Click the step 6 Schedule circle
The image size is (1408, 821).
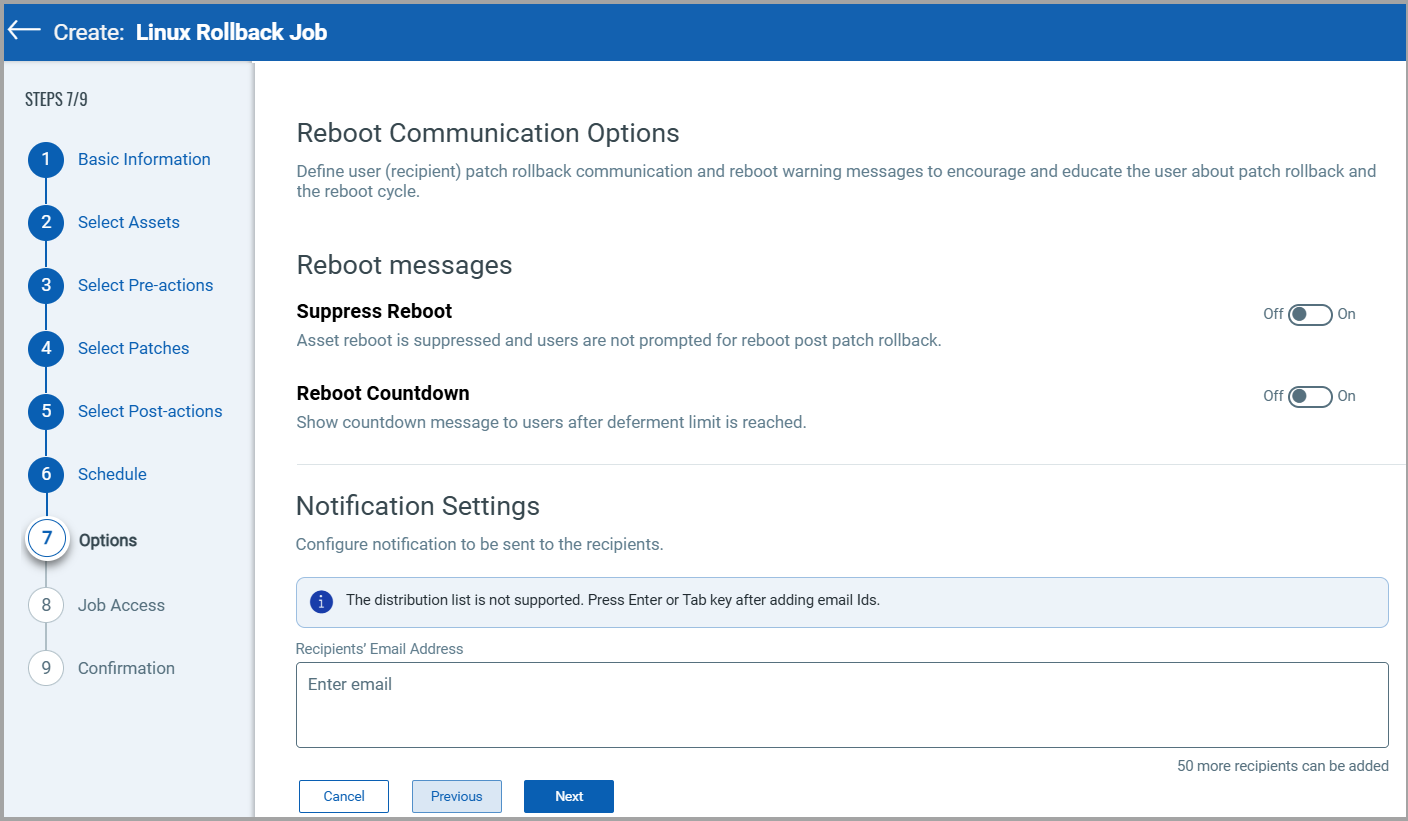click(45, 474)
